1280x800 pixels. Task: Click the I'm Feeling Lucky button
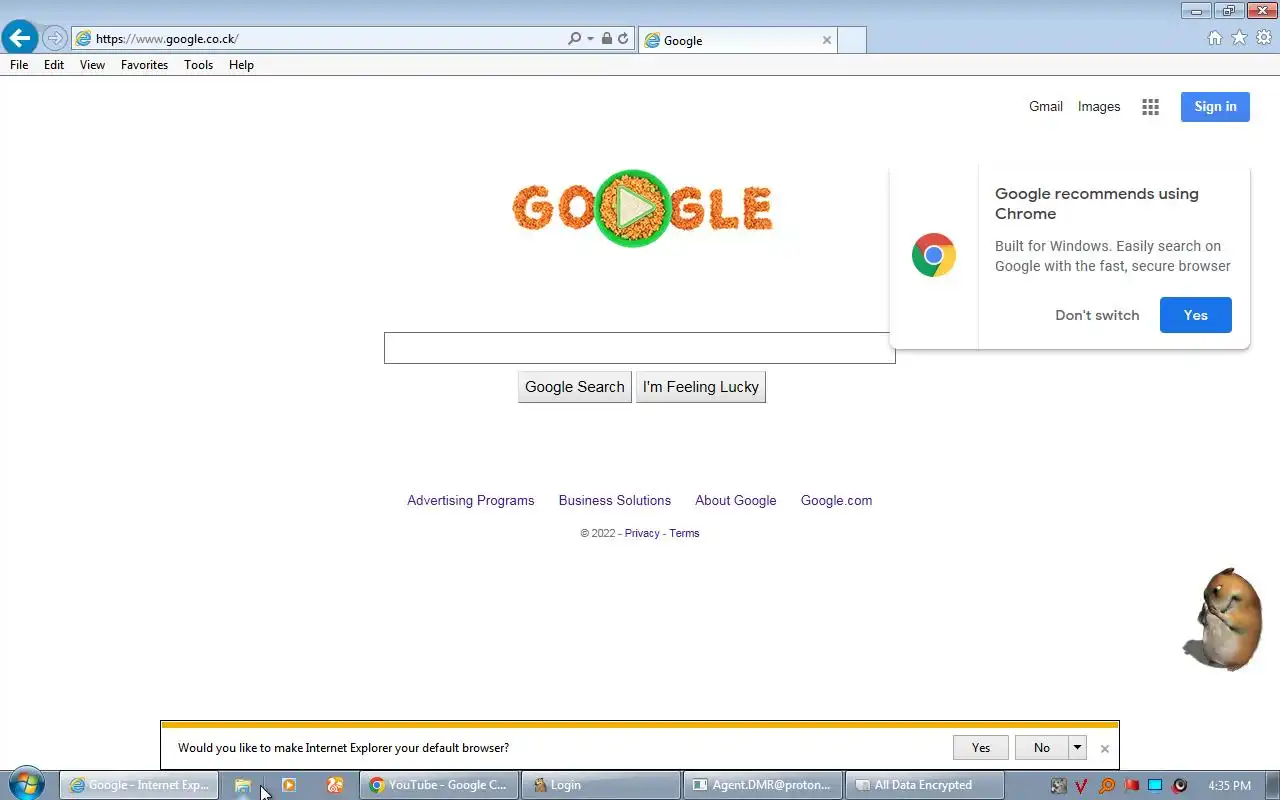[701, 387]
